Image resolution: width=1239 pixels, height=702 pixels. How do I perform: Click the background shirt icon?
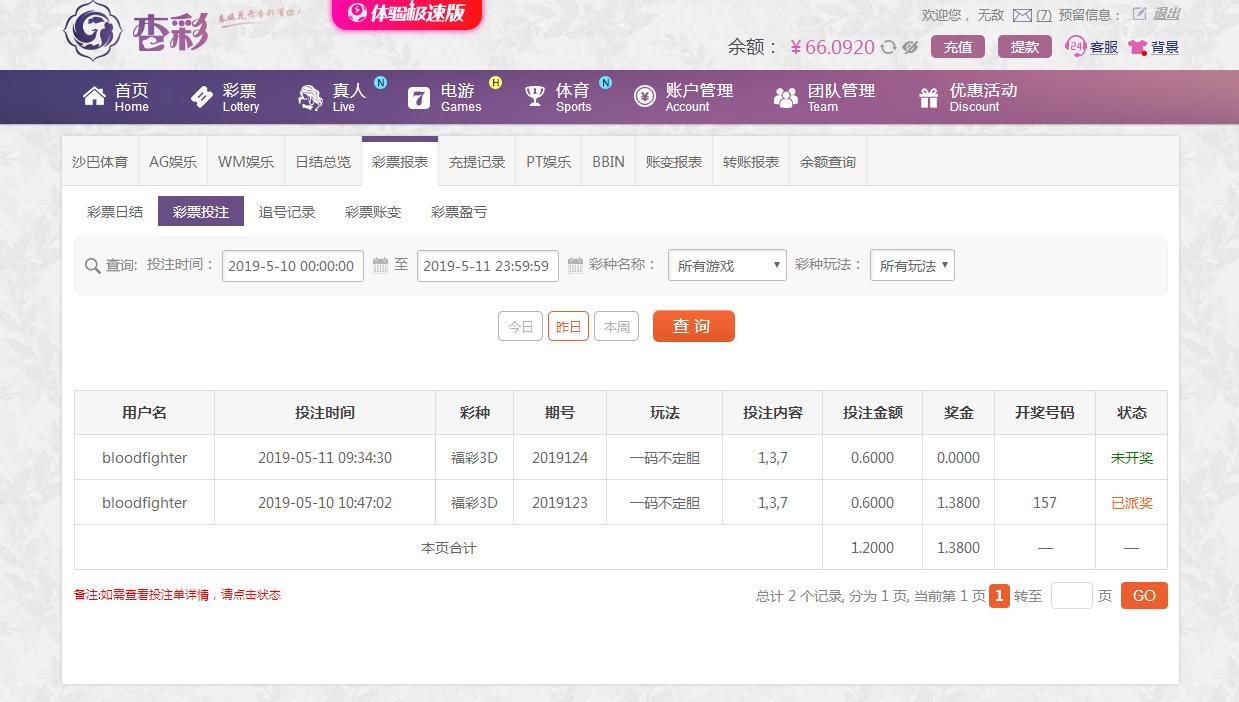[1137, 47]
